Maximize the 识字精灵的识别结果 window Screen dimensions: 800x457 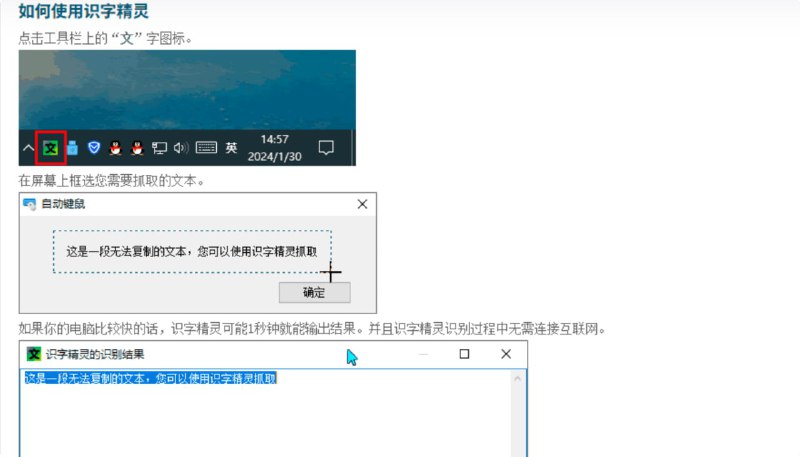coord(464,354)
